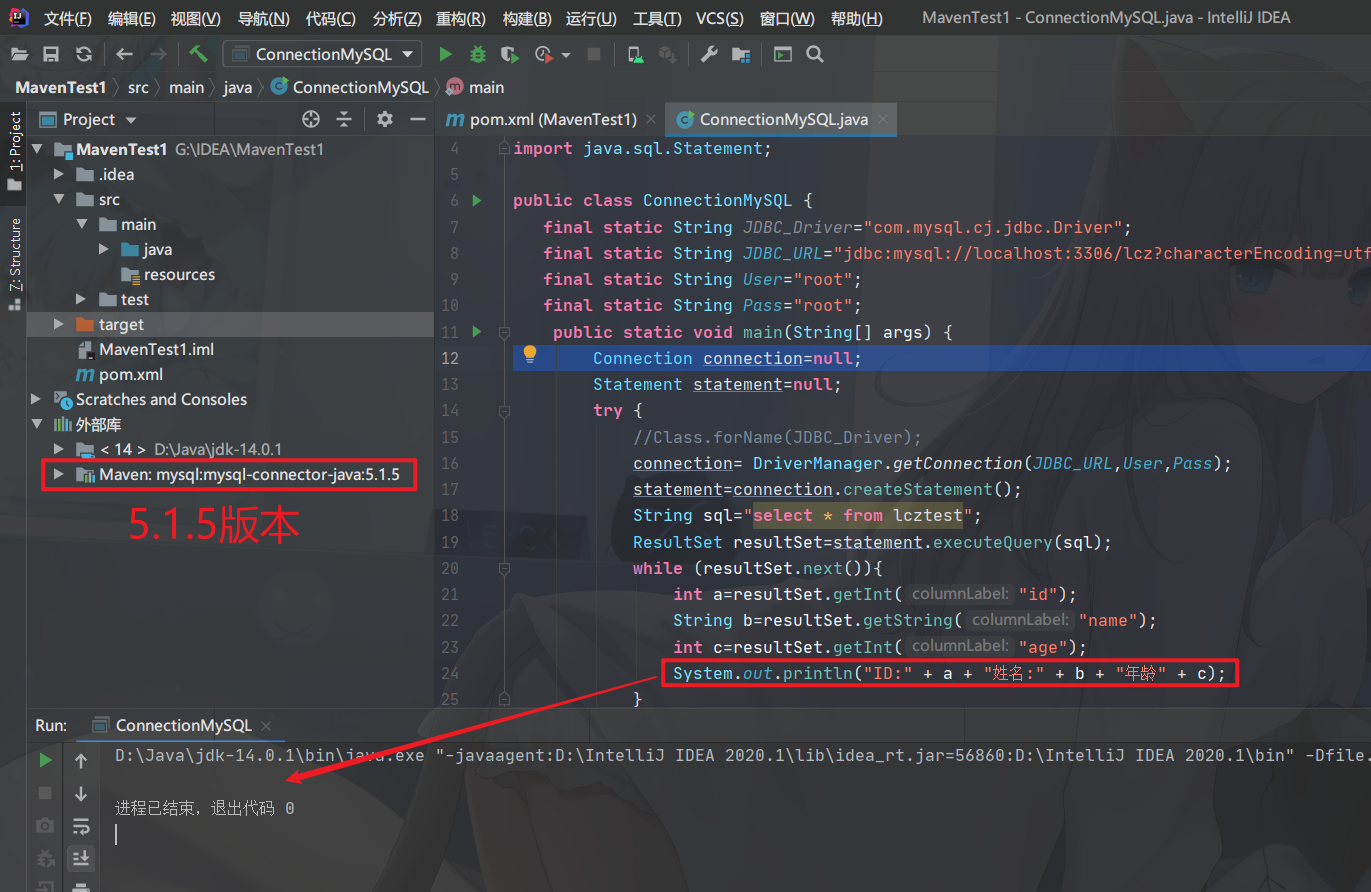Rerun the program from the Run panel

44,759
